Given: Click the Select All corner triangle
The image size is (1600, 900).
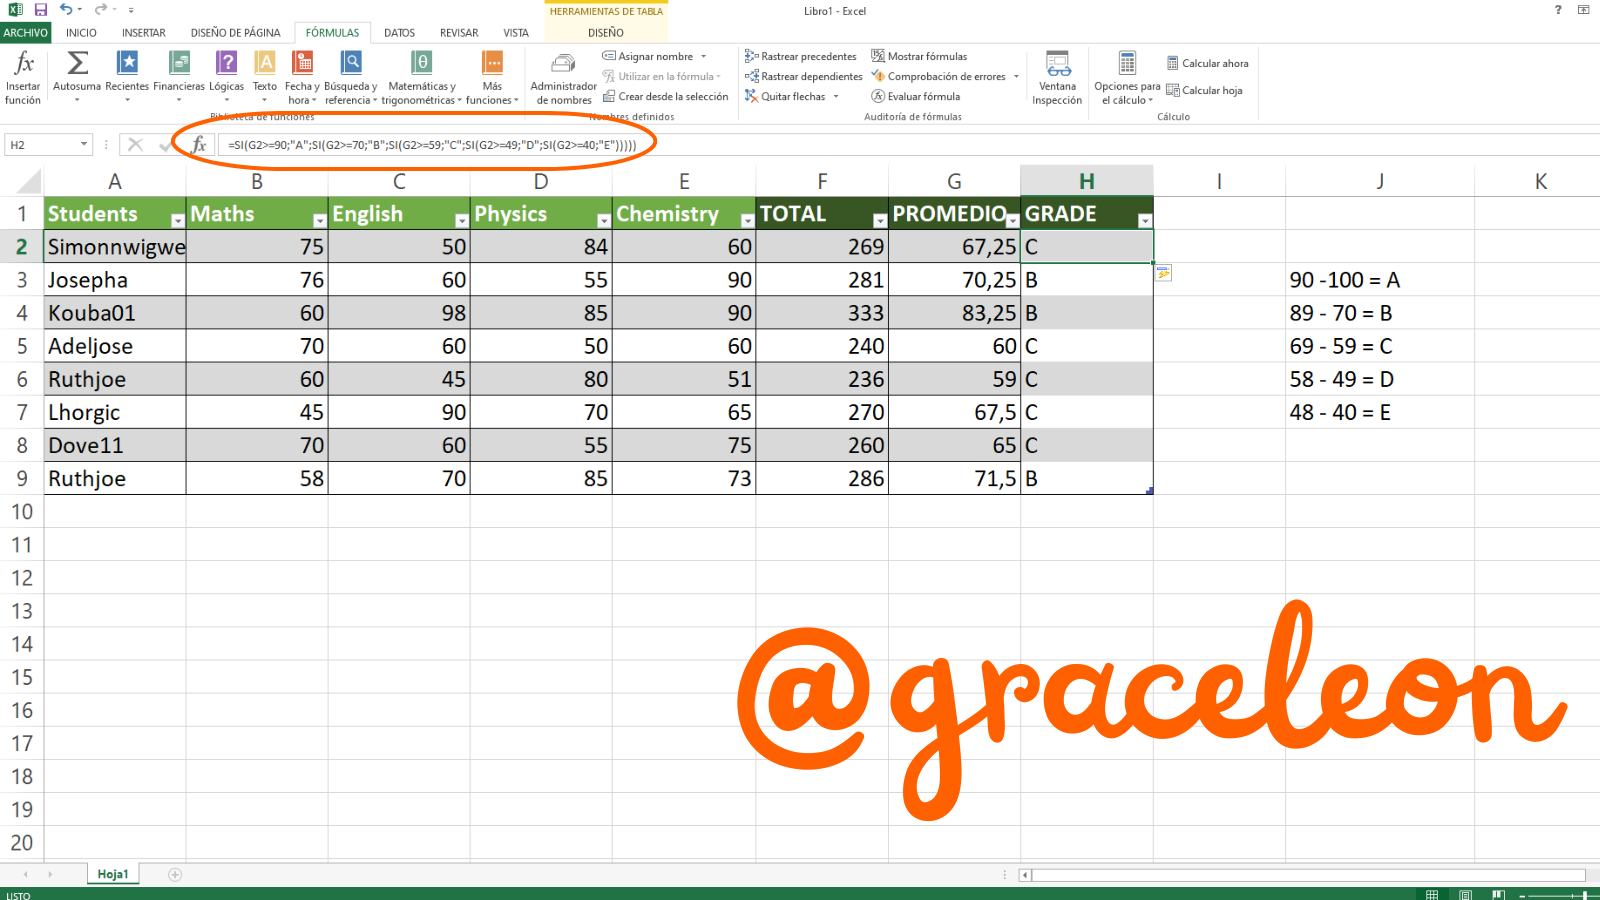Looking at the screenshot, I should tap(29, 181).
